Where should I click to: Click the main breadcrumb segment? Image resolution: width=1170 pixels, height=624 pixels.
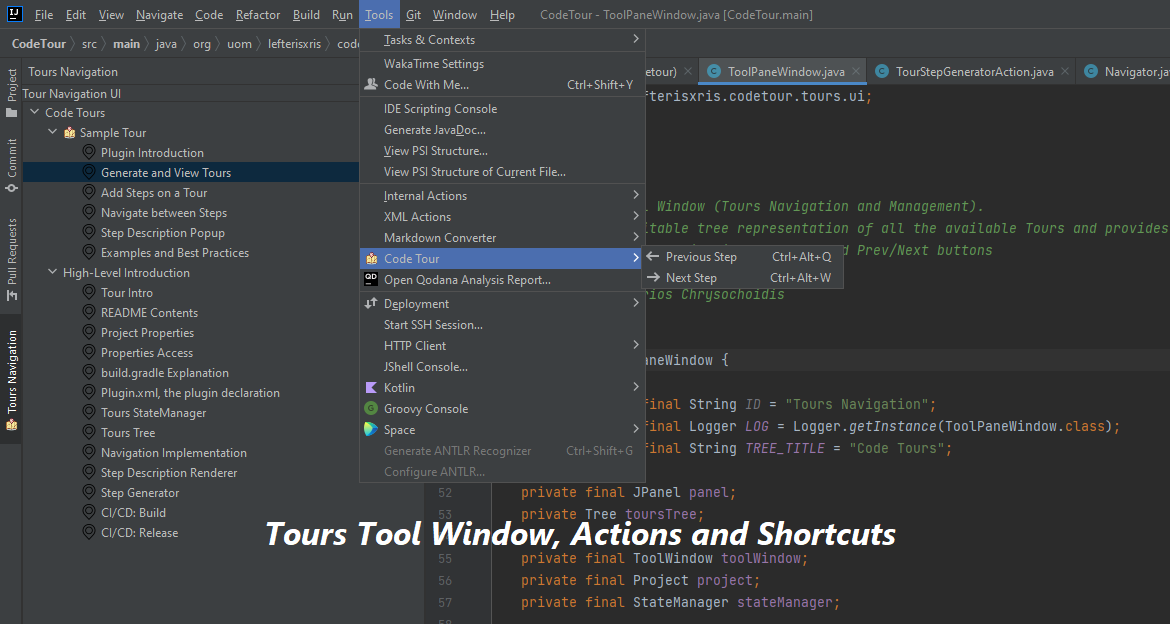tap(126, 44)
